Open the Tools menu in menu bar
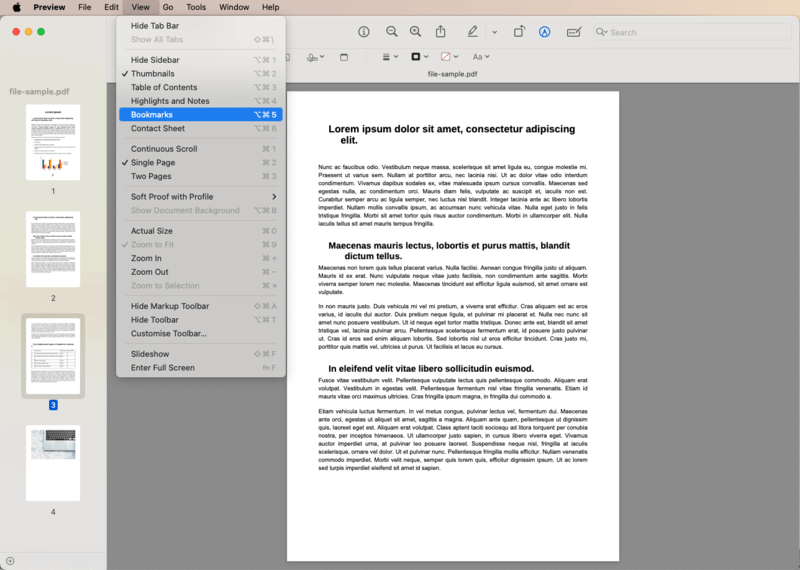Screen dimensions: 800x570 (196, 7)
